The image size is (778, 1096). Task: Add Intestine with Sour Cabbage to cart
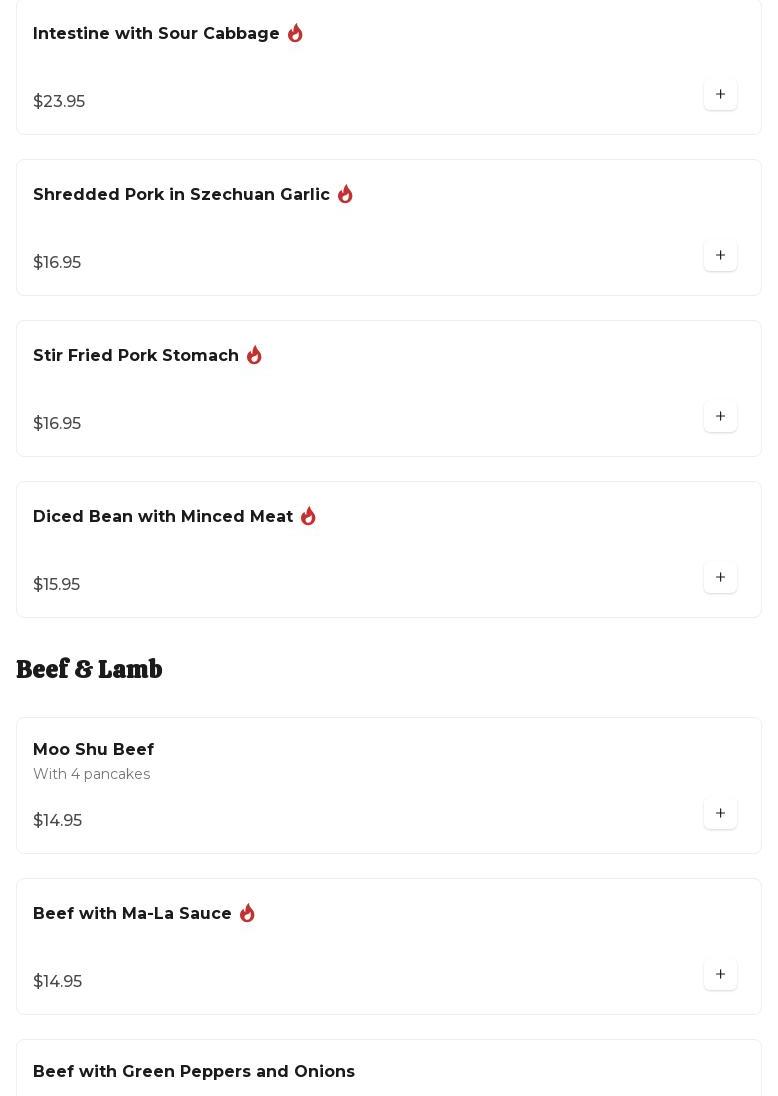pos(720,94)
